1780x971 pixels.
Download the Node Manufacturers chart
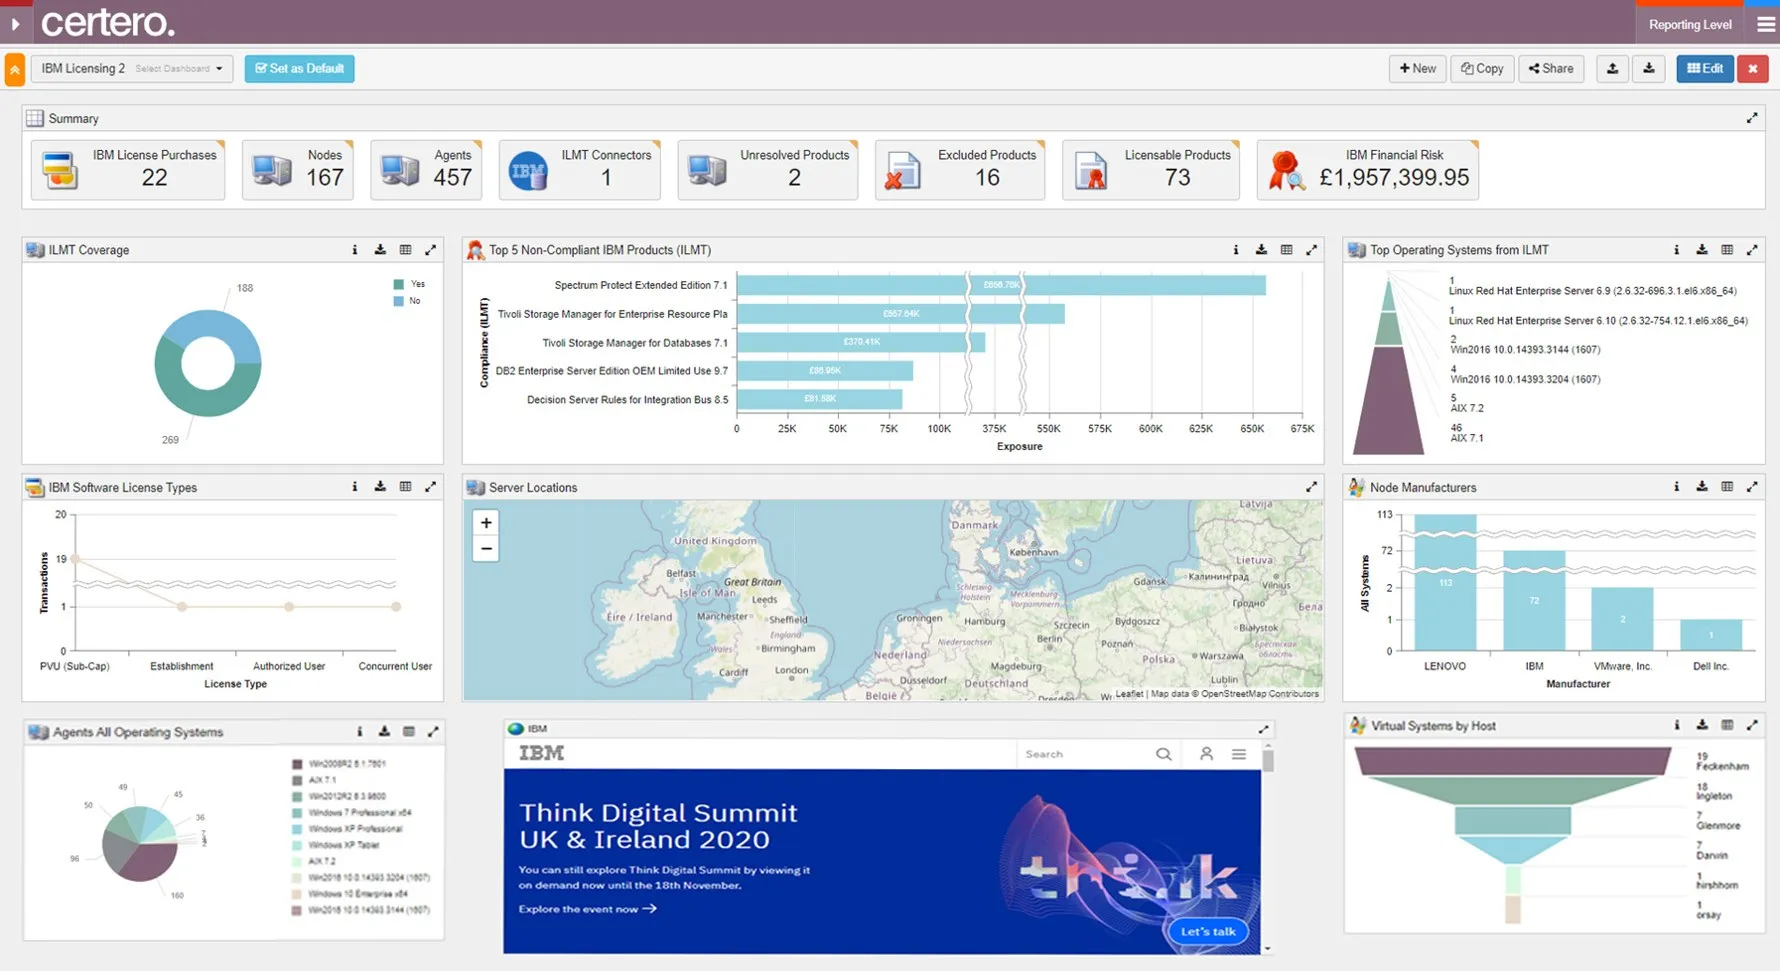click(1702, 487)
